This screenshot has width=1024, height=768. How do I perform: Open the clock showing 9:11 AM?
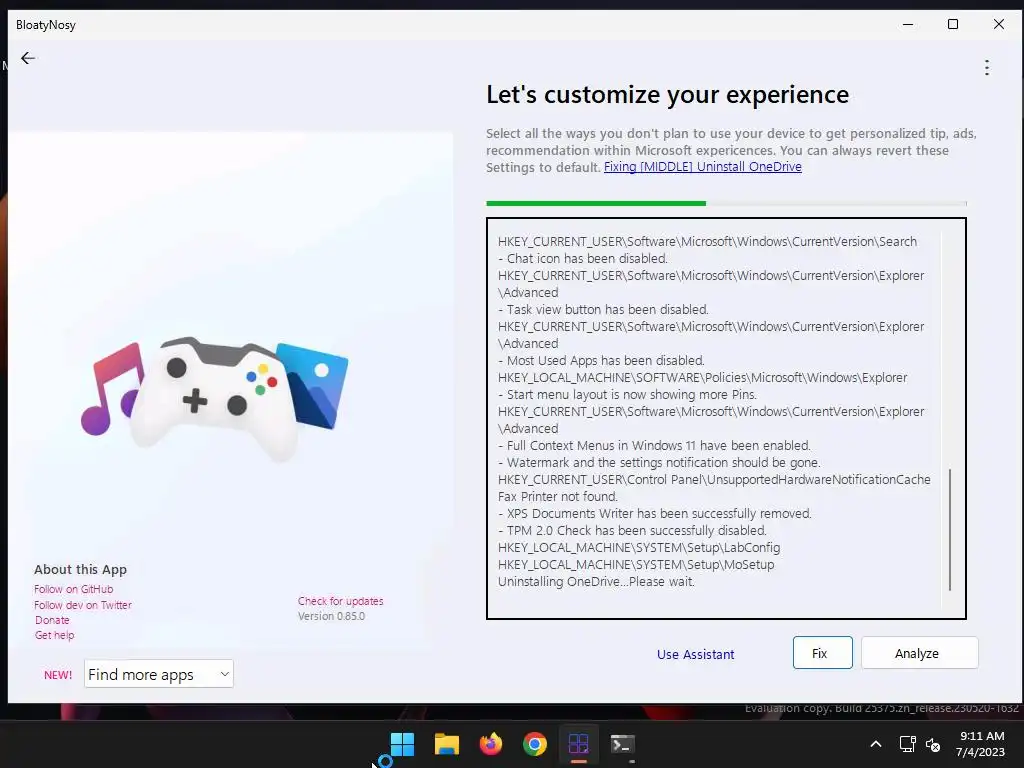click(x=980, y=744)
